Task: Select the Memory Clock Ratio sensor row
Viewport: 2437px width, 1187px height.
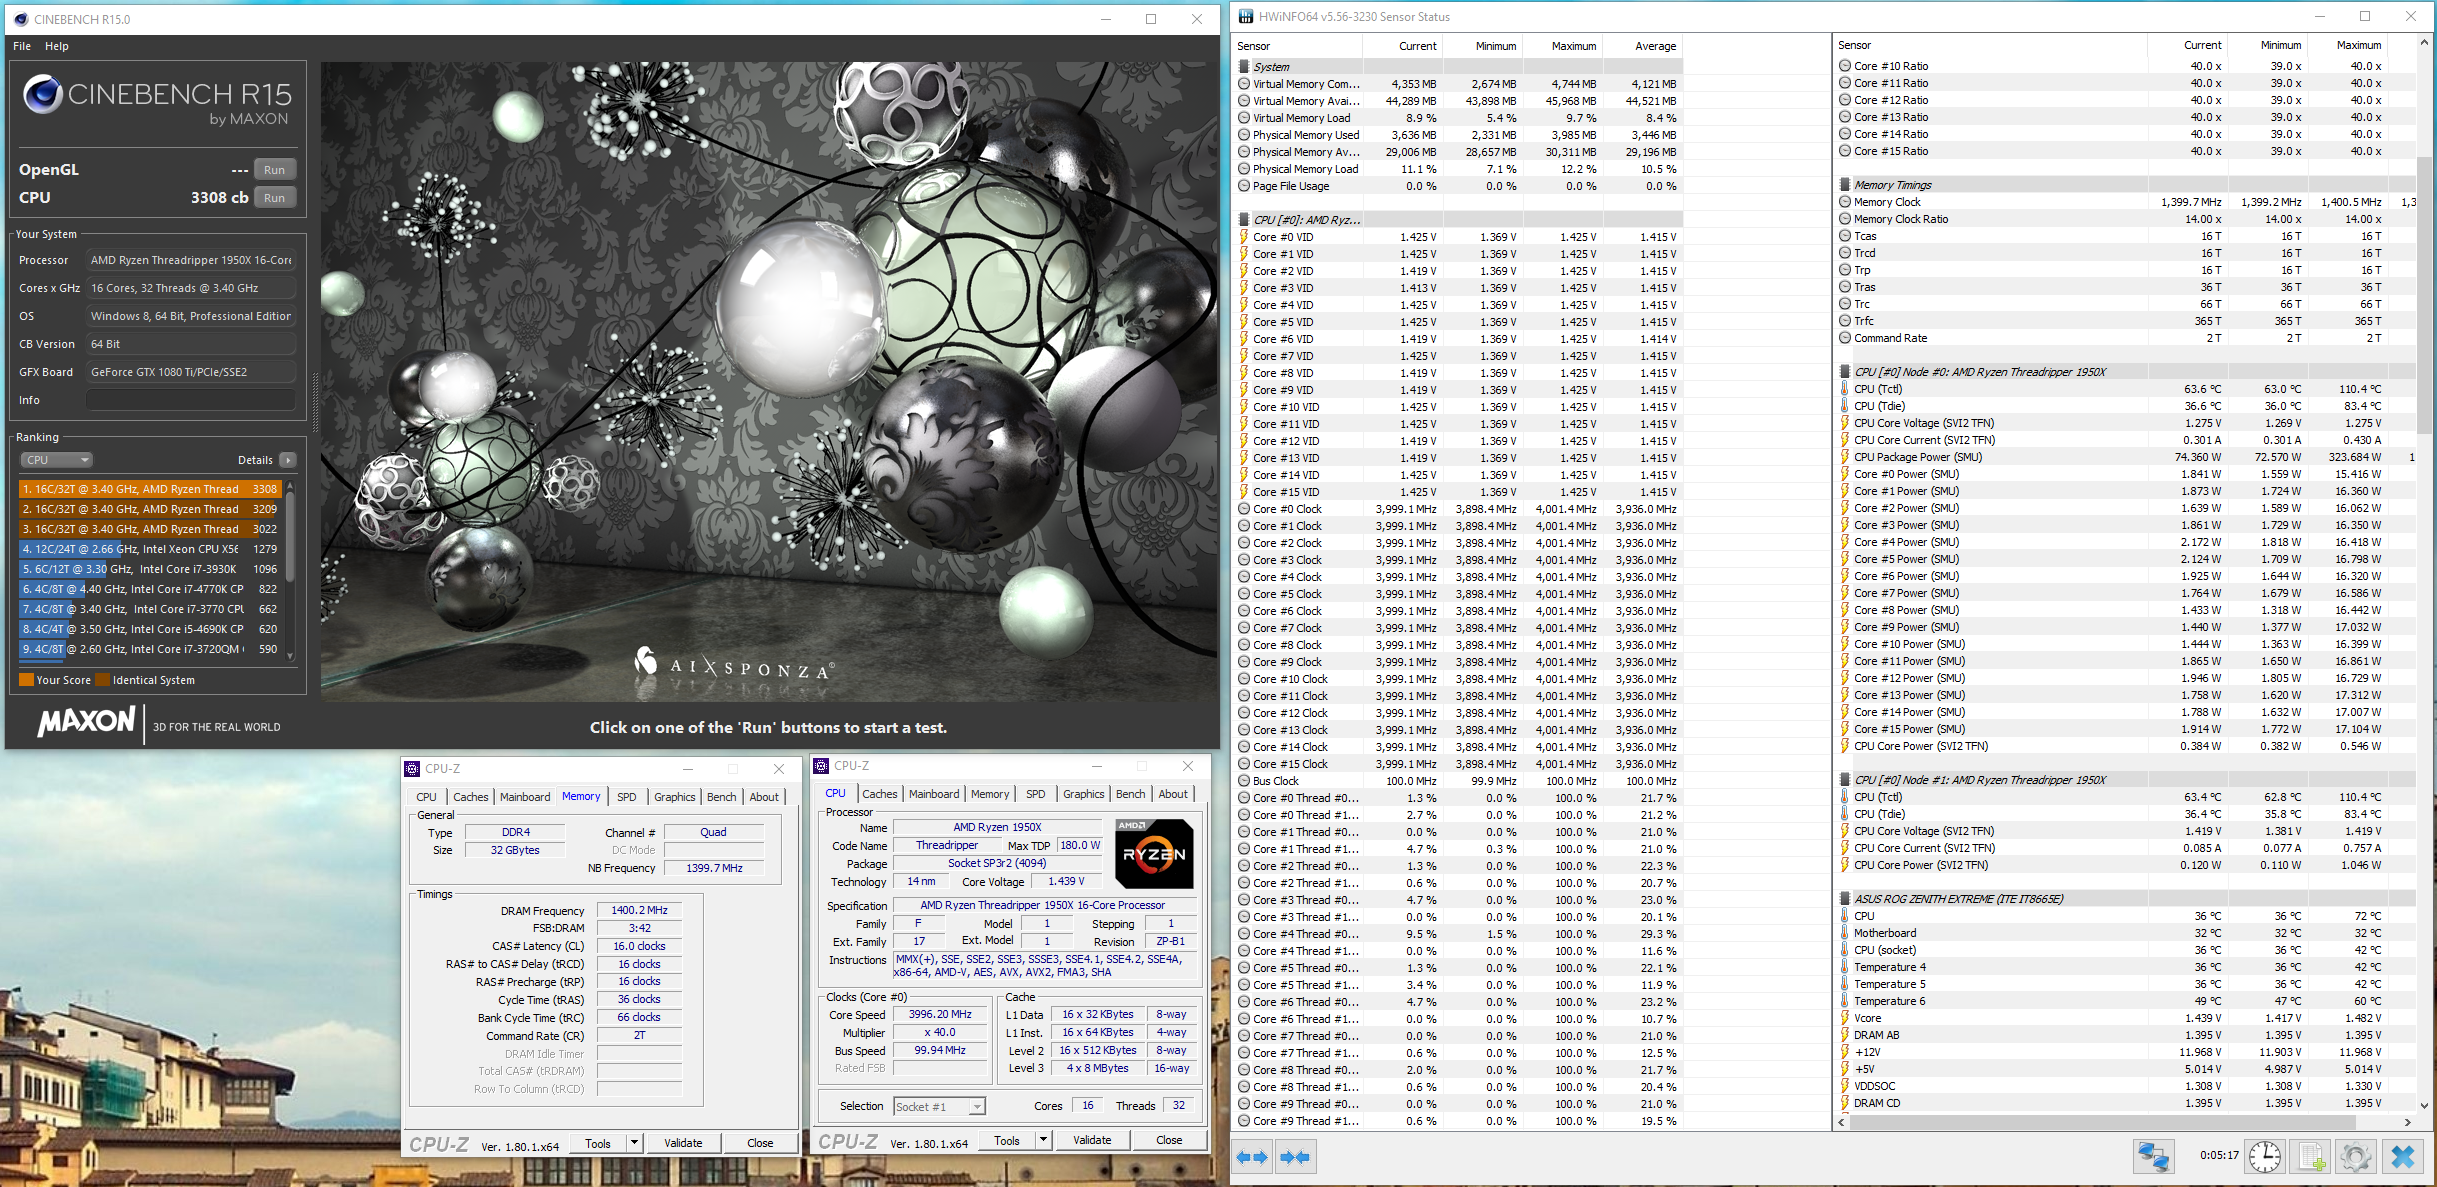Action: pyautogui.click(x=2125, y=219)
